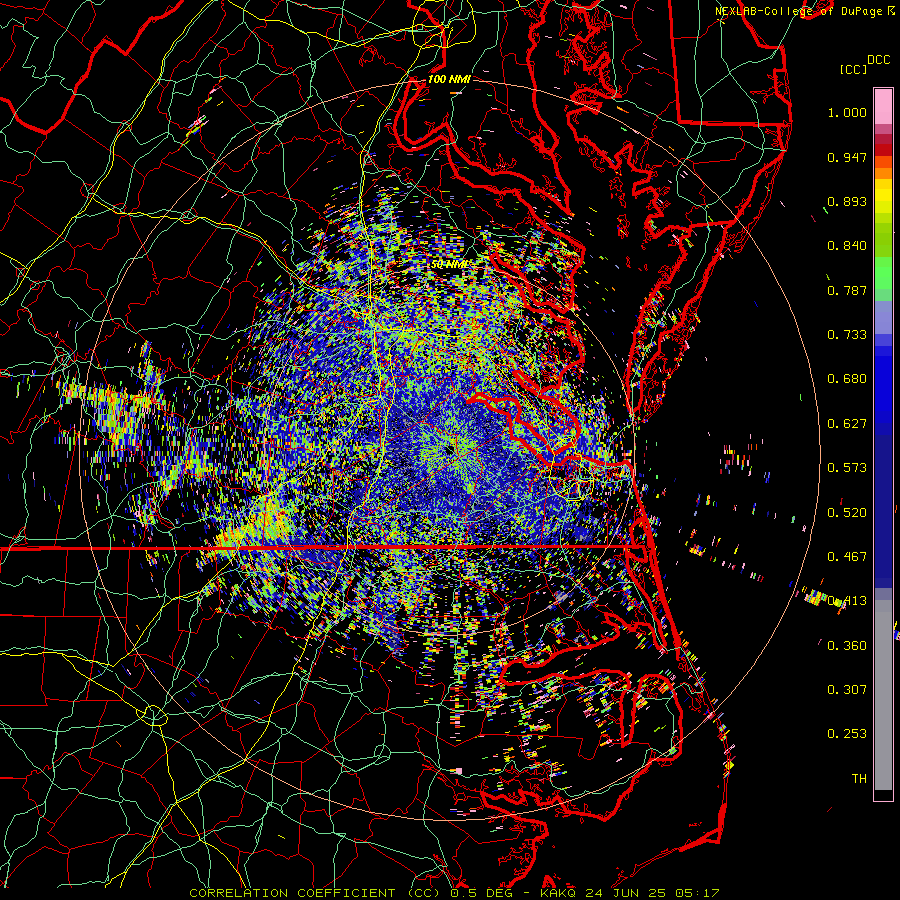Pick the bright green segment of color bar

pos(883,273)
